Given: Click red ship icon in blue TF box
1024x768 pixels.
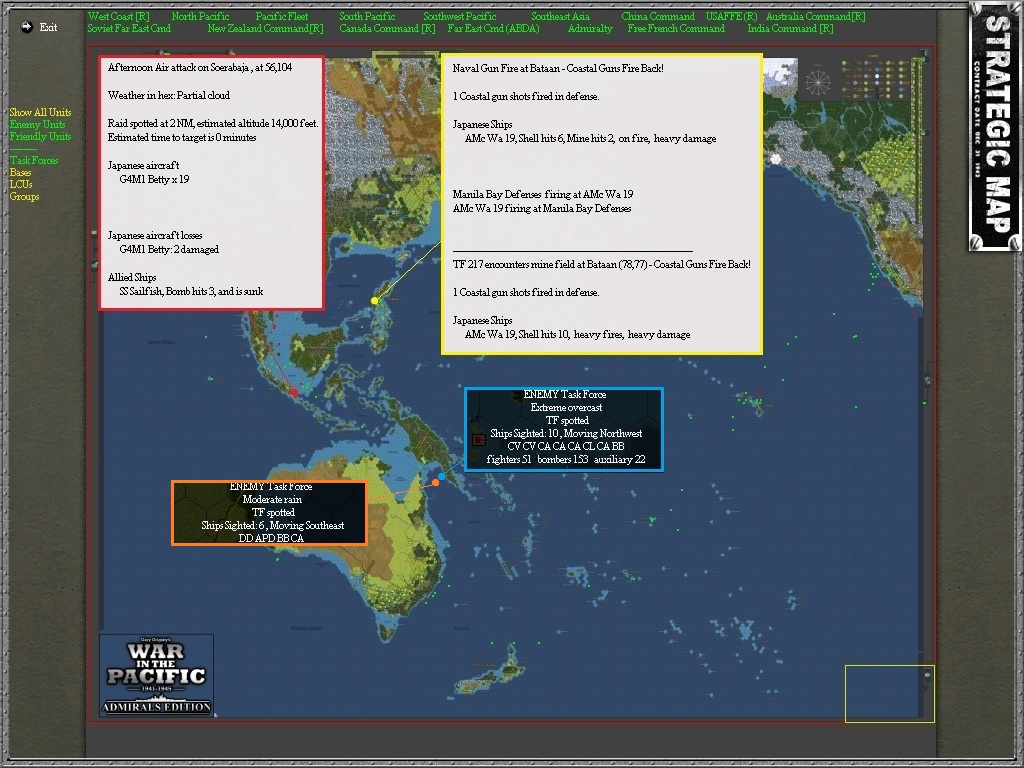Looking at the screenshot, I should 479,440.
